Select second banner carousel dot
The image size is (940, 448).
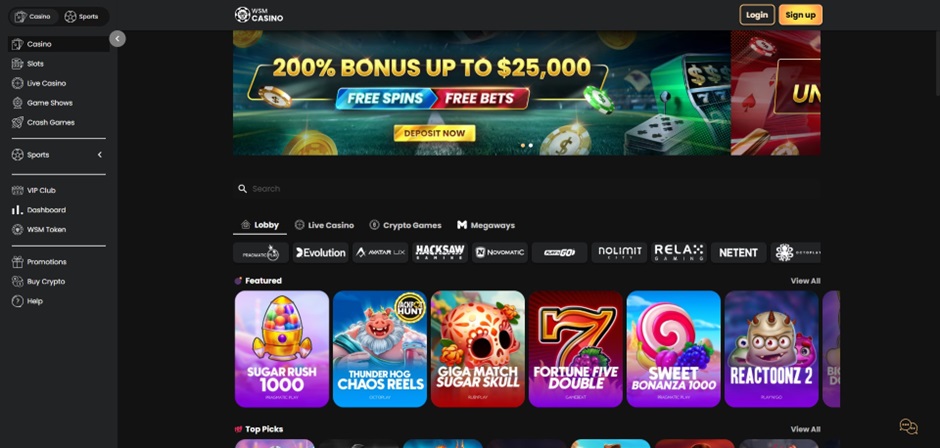(531, 145)
